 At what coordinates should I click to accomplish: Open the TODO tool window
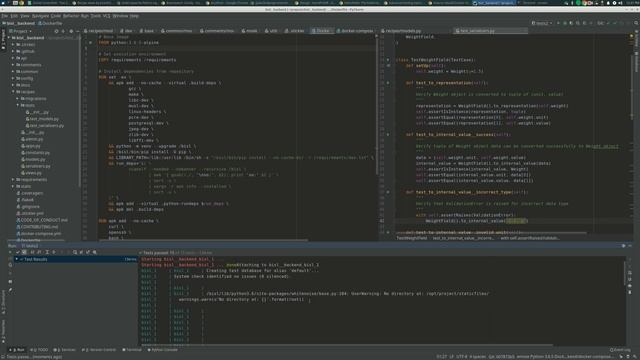[x=40, y=350]
